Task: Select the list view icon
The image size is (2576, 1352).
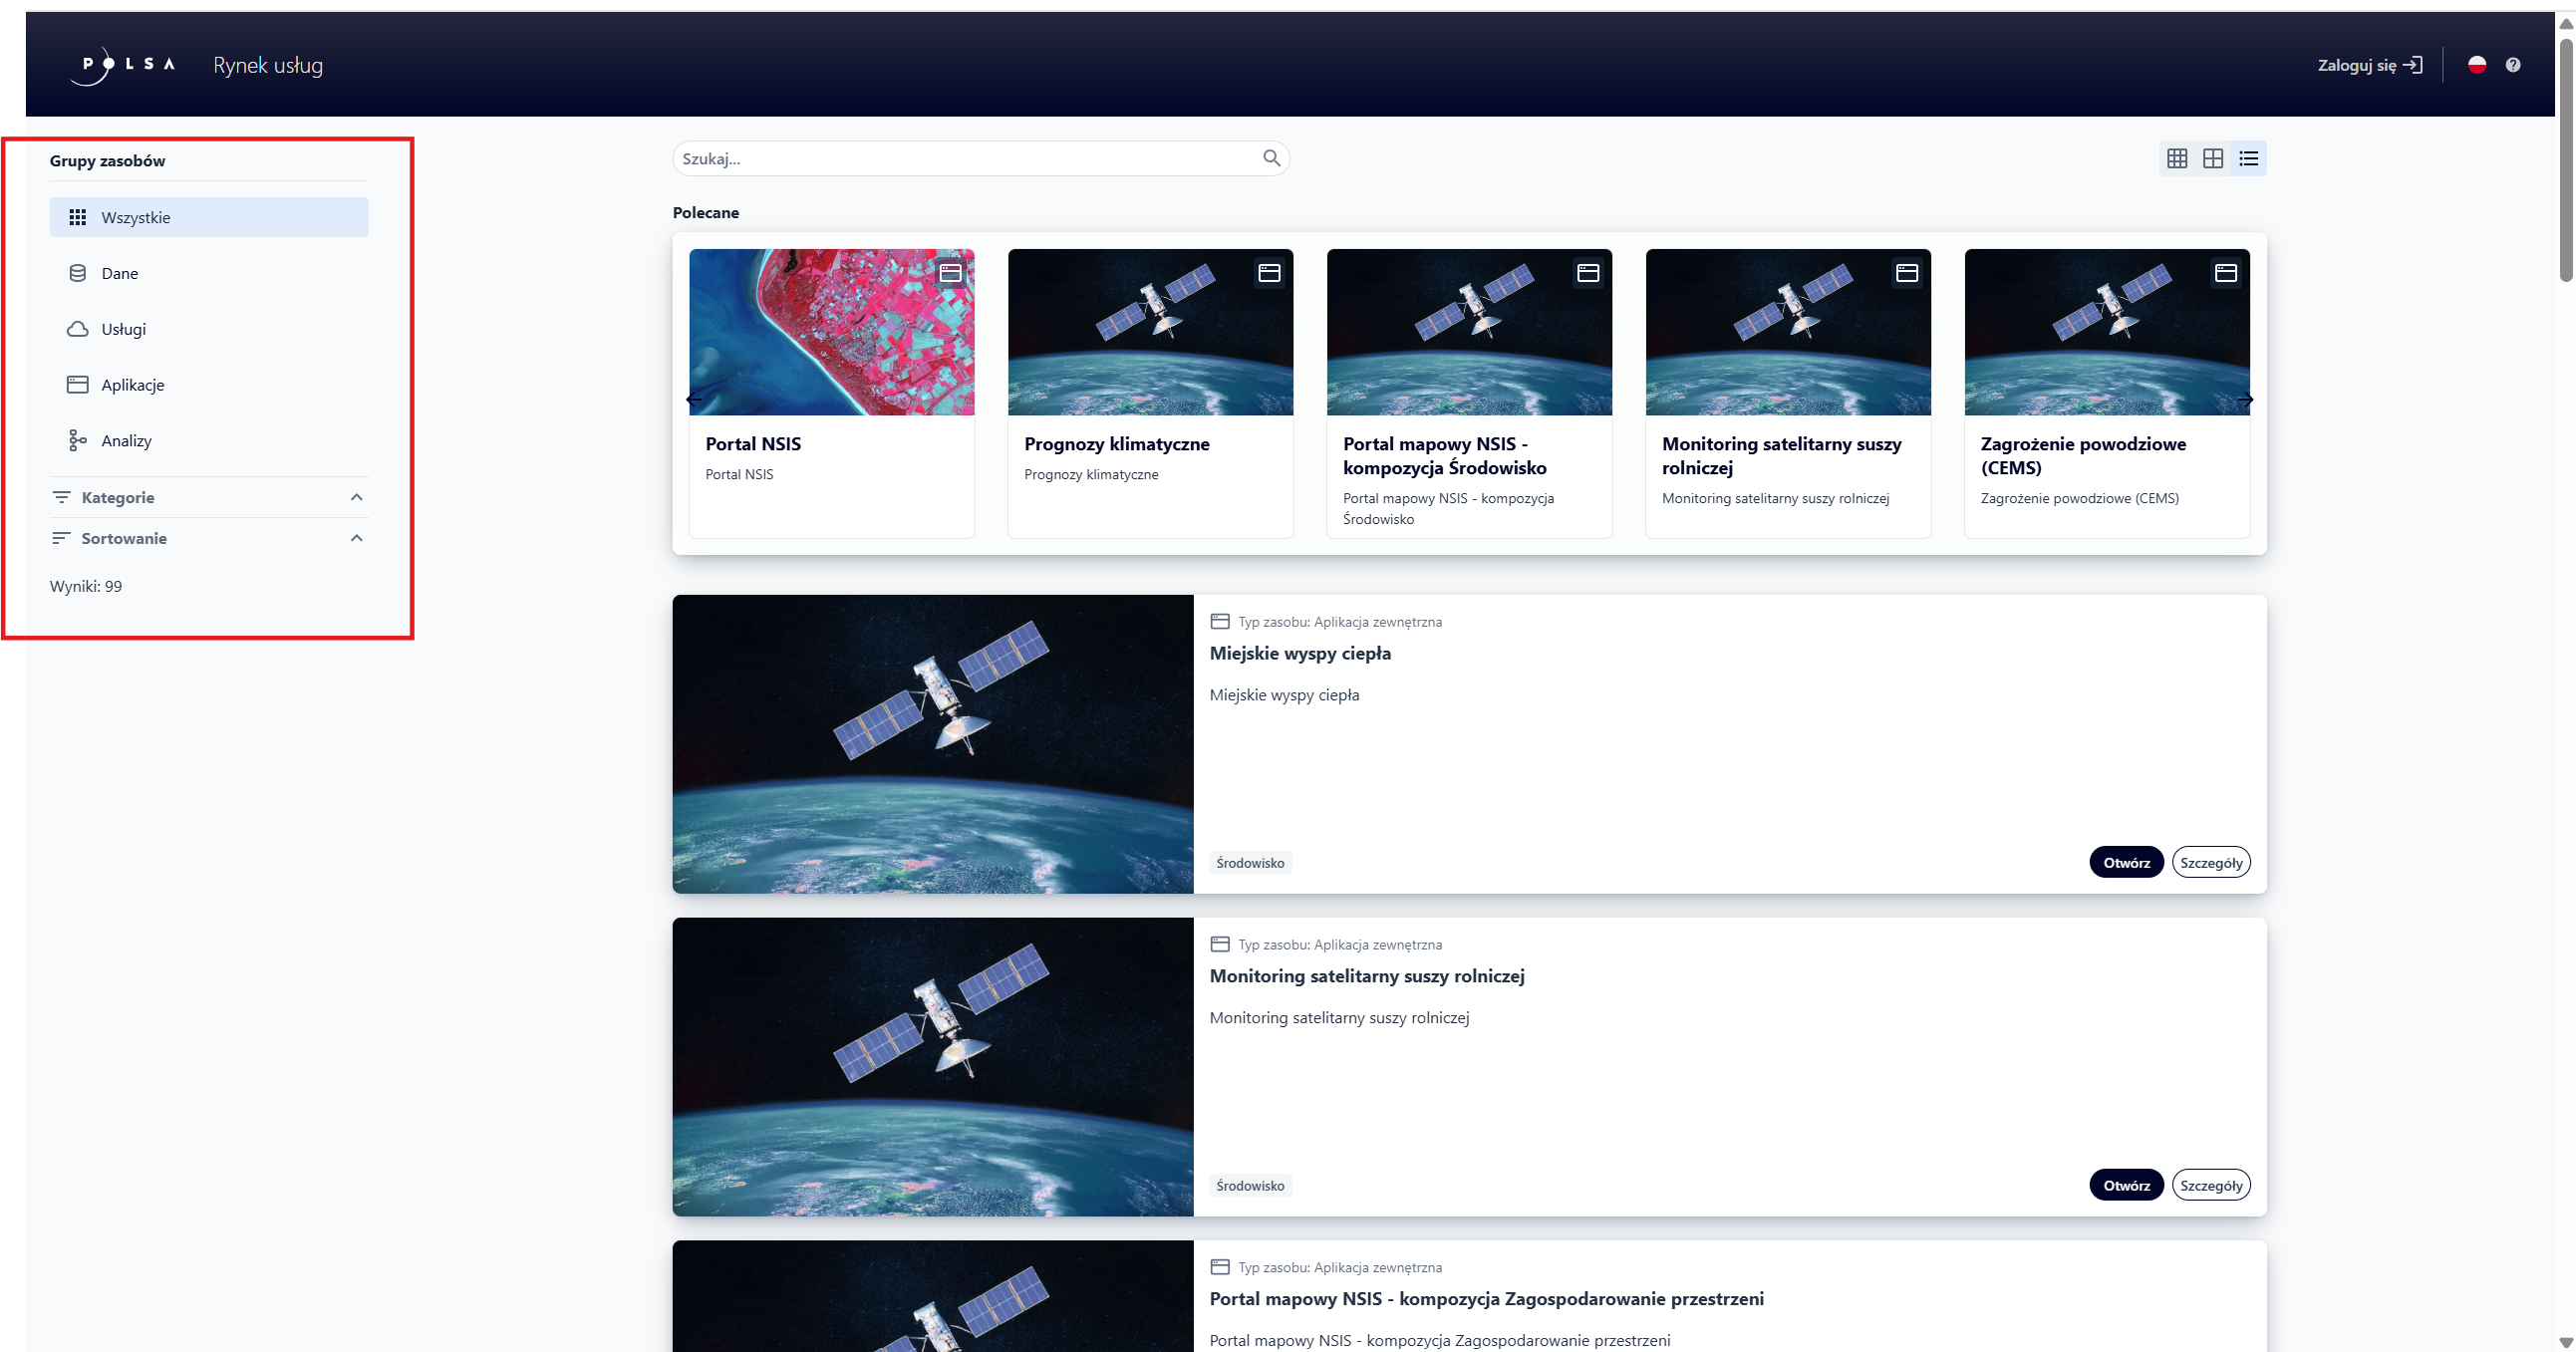Action: (x=2249, y=158)
